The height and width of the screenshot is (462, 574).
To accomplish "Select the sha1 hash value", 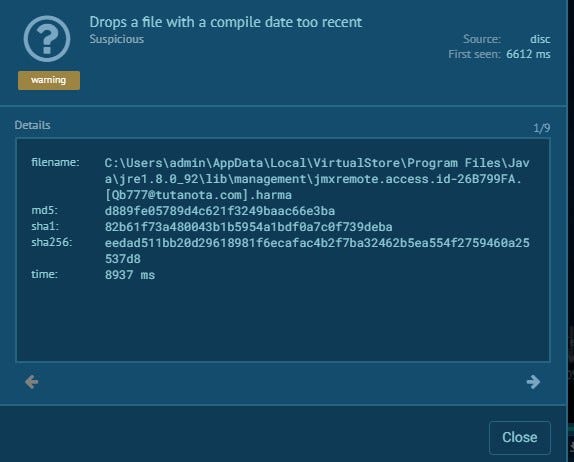I will 249,227.
